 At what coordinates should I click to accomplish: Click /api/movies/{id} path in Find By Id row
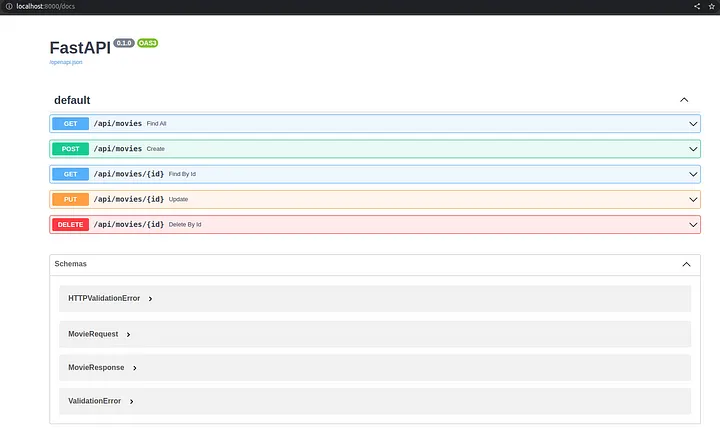pos(129,174)
